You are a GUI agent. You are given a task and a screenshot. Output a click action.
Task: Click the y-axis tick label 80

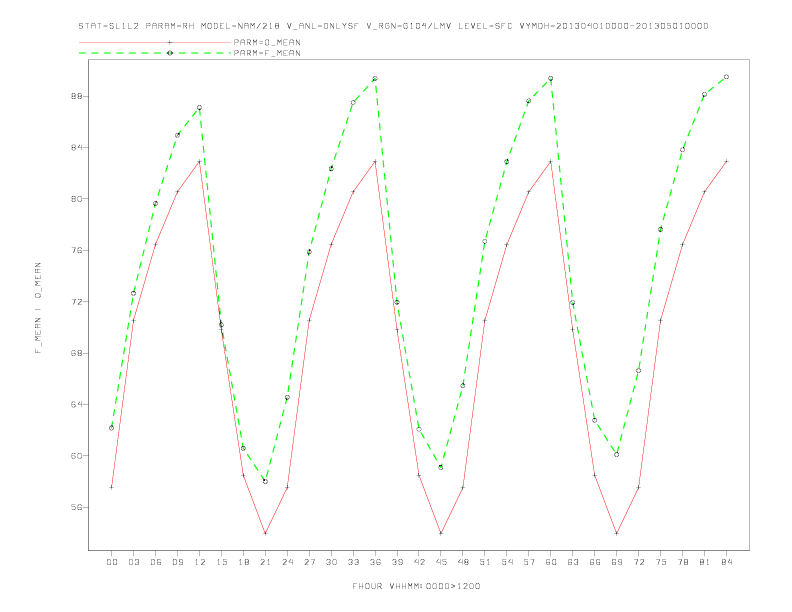(x=77, y=199)
